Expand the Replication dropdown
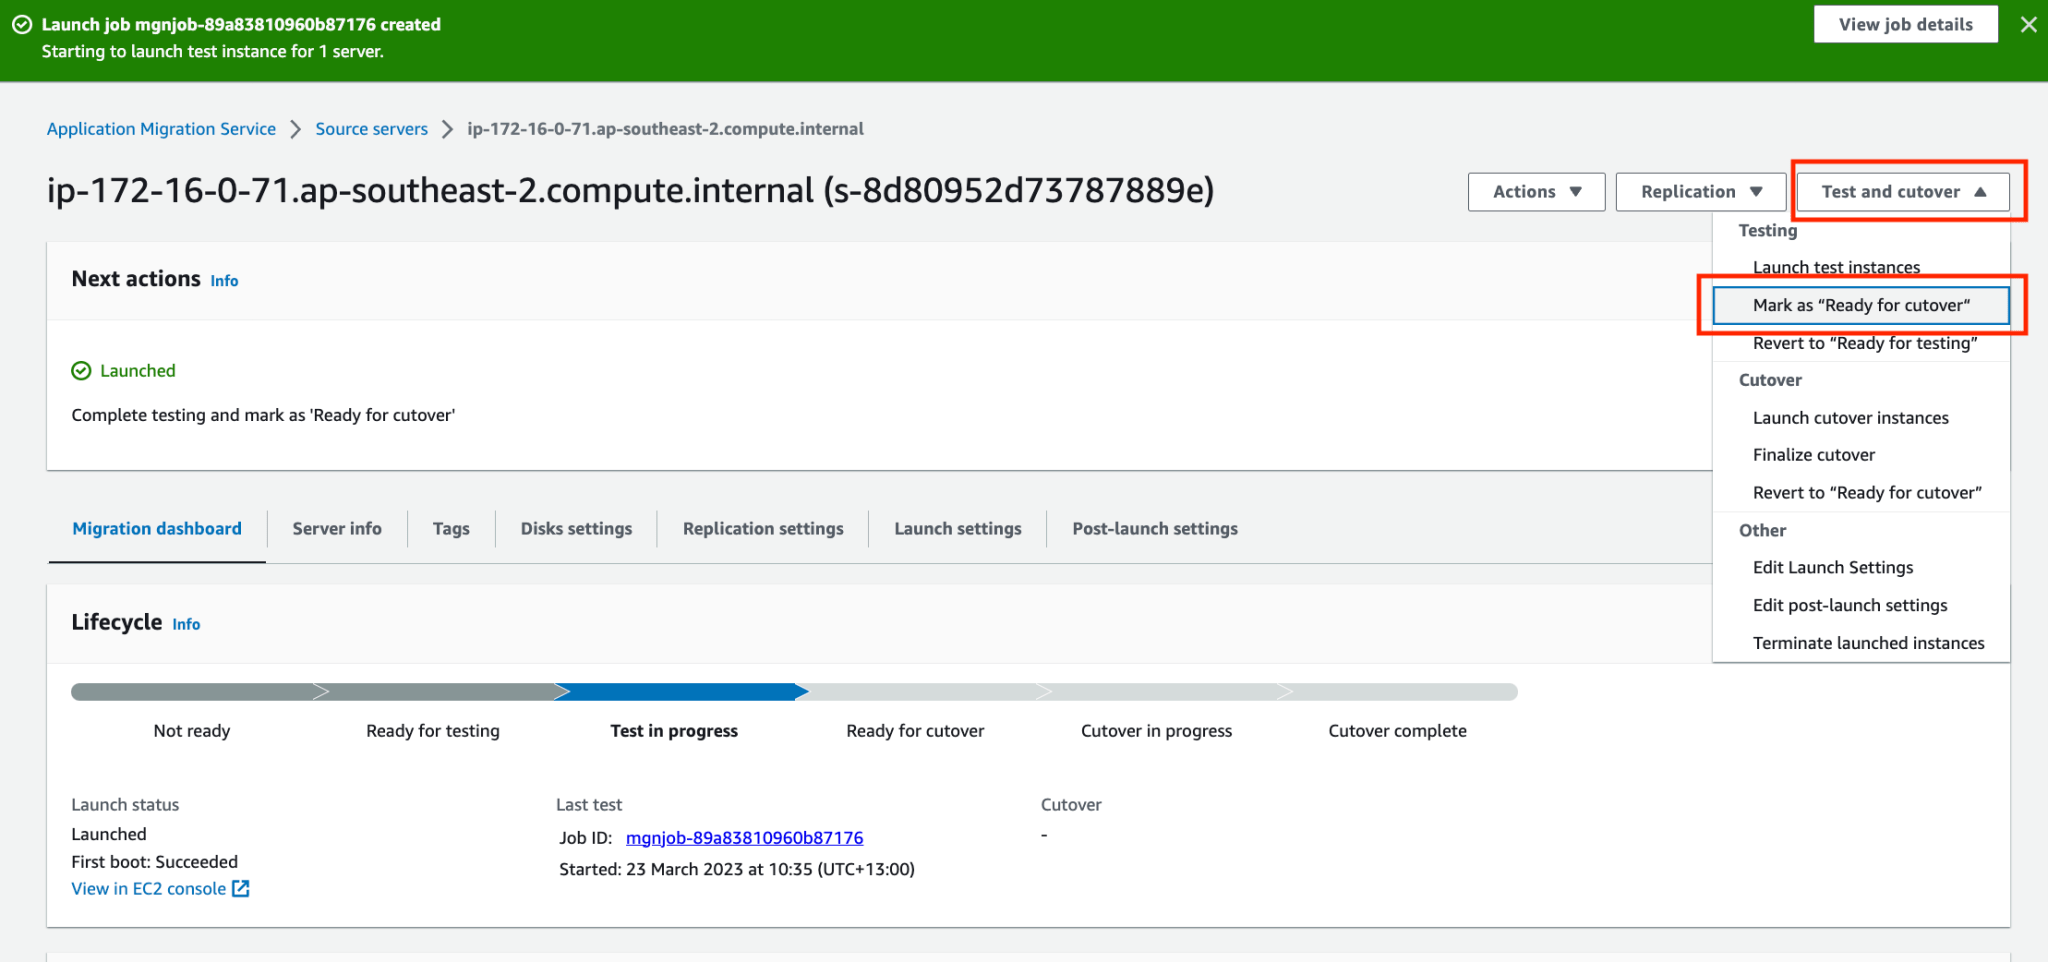The height and width of the screenshot is (962, 2048). [1700, 191]
